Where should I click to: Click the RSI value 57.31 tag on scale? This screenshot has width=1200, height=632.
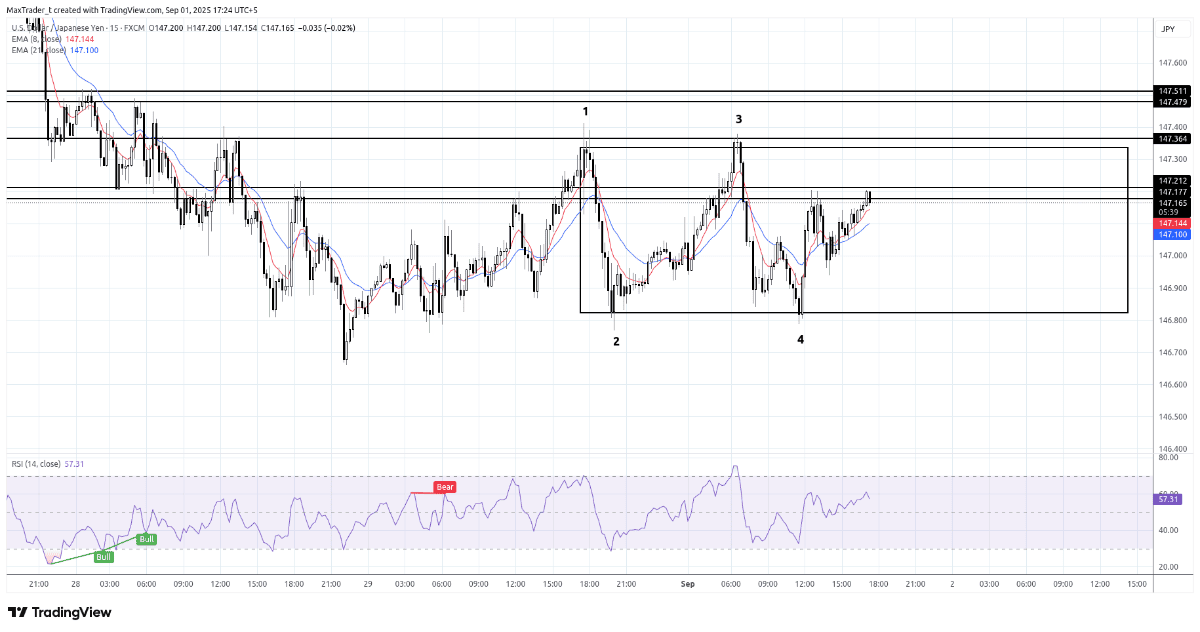coord(1170,498)
